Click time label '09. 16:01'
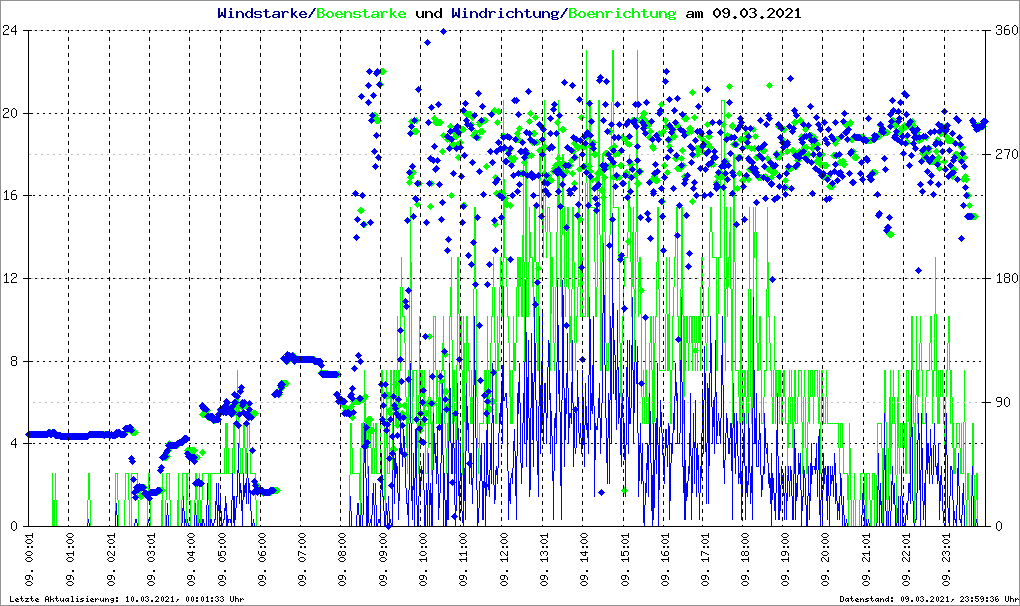This screenshot has height=606, width=1020. 665,559
